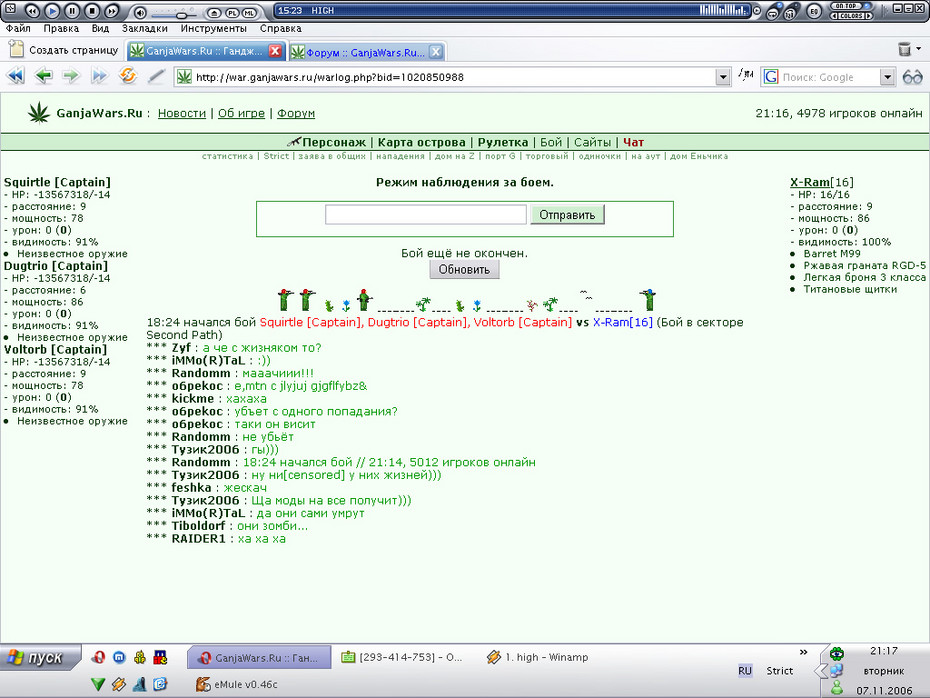Viewport: 930px width, 698px height.
Task: Pause Winamp playback
Action: 72,11
